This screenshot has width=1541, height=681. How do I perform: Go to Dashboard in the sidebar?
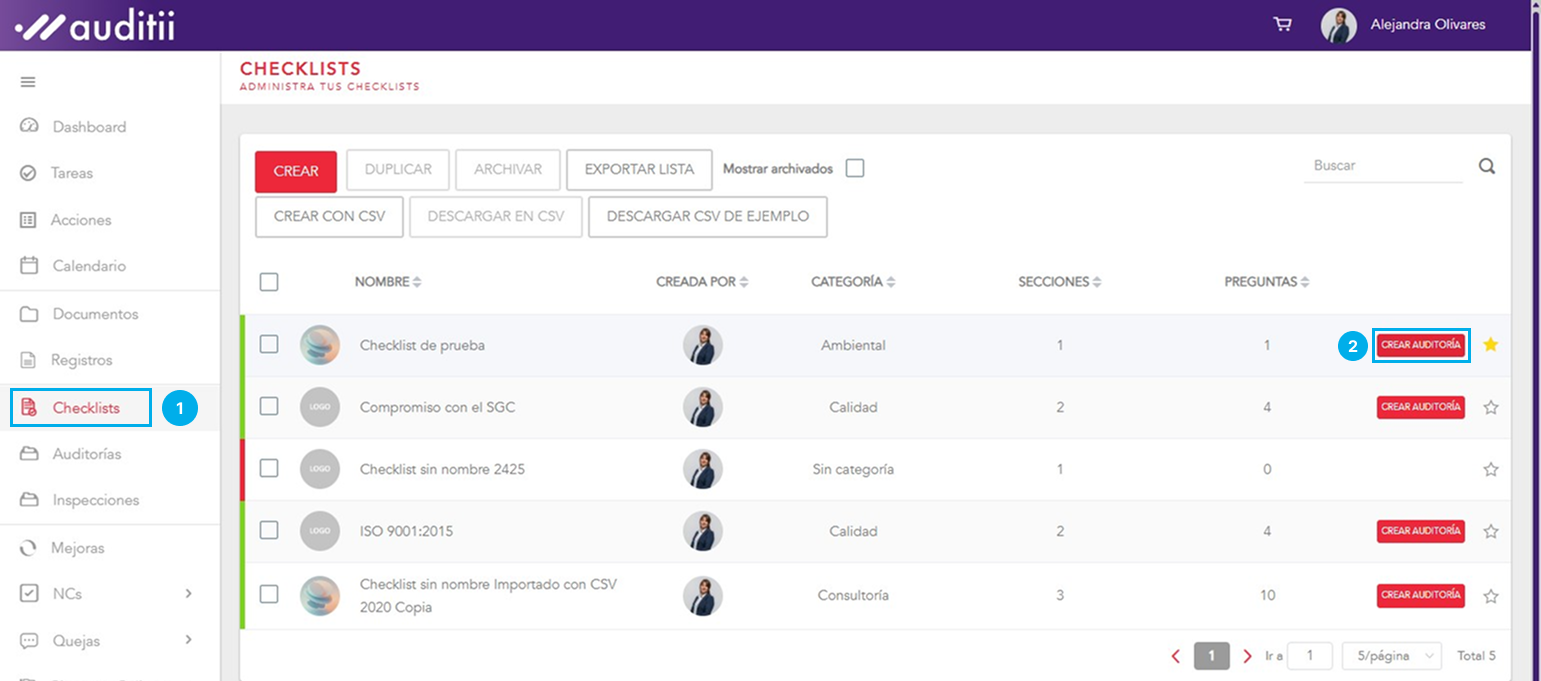point(88,127)
